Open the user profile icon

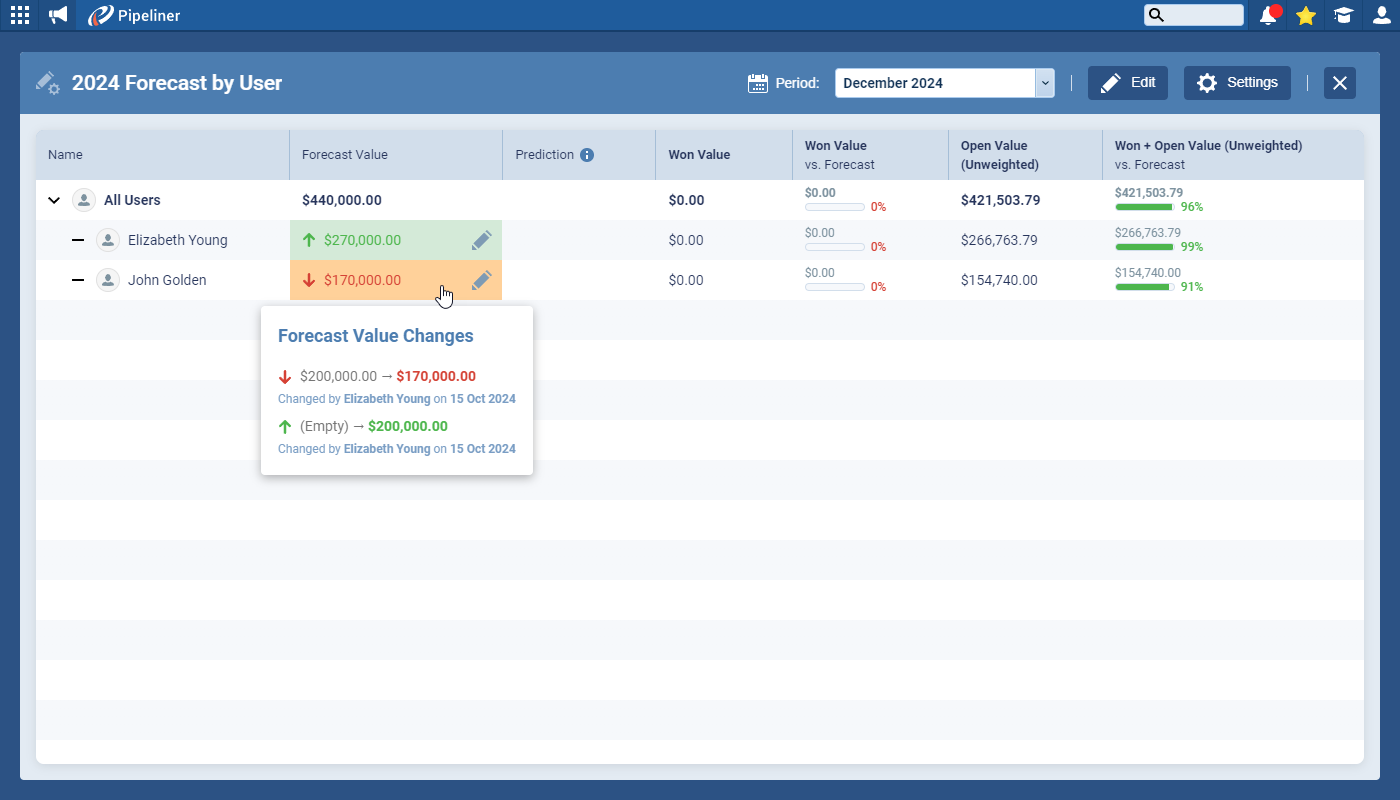[x=1381, y=15]
